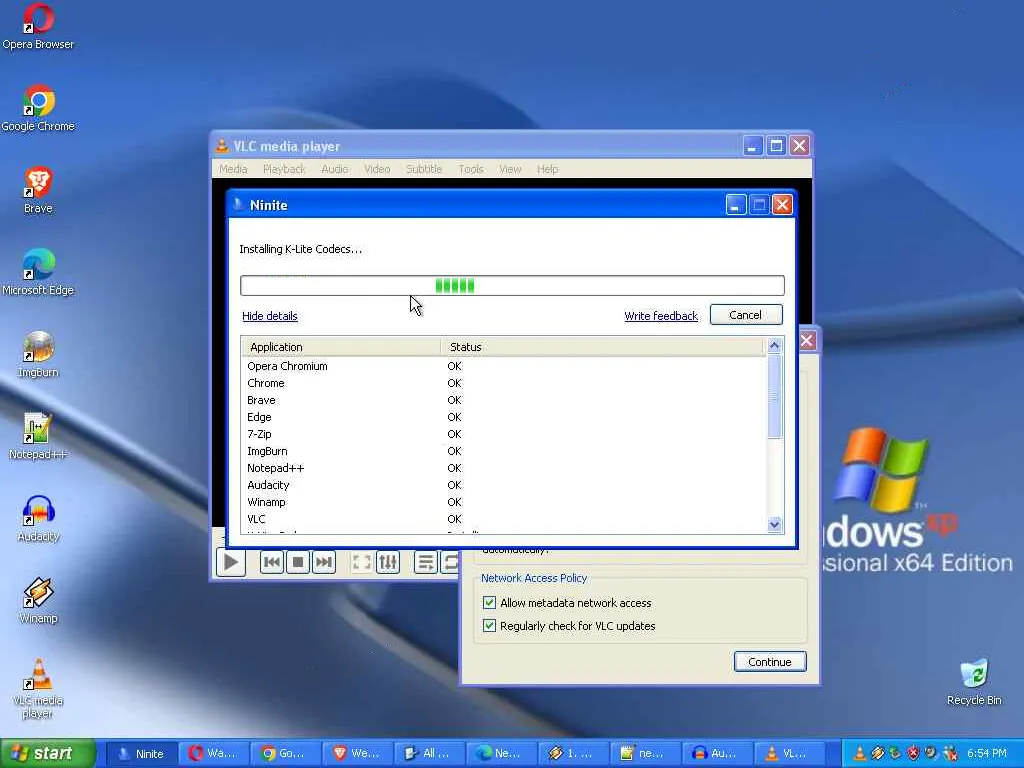1024x768 pixels.
Task: Open the Notepad++ desktop shortcut
Action: tap(38, 436)
